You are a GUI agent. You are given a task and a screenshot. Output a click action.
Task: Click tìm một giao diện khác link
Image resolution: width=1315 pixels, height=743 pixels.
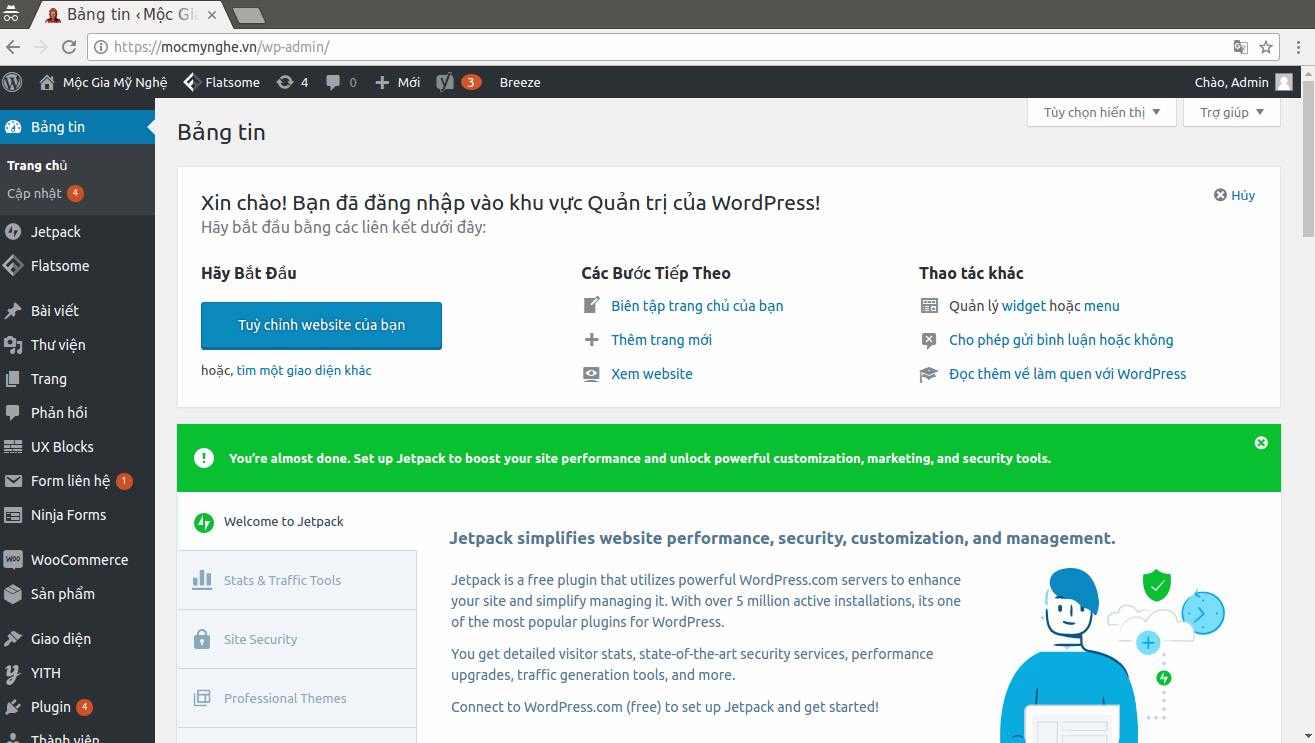(304, 370)
